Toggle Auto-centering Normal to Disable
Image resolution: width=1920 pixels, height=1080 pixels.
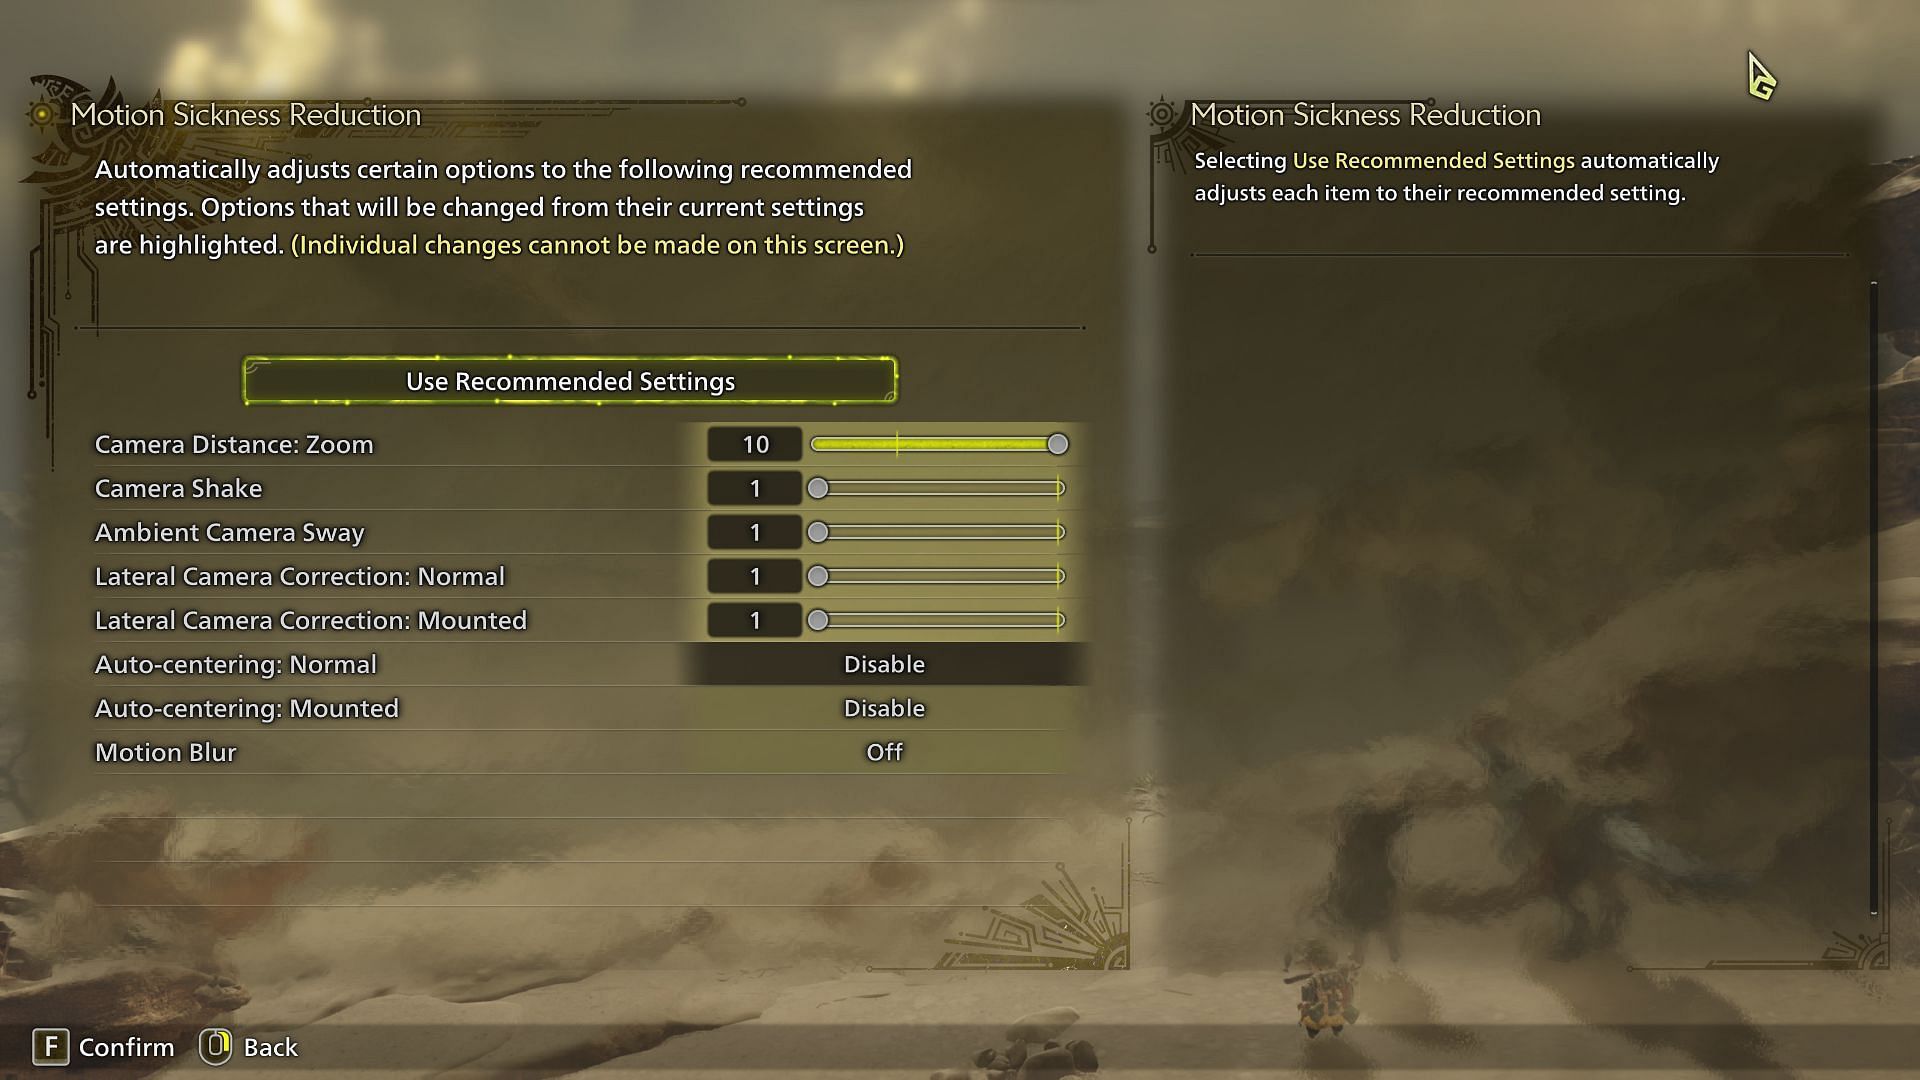(x=885, y=663)
